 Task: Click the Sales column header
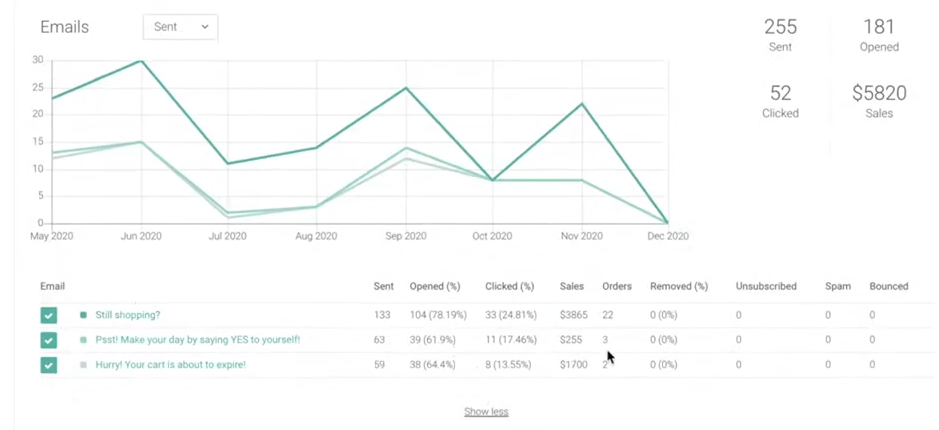(572, 286)
